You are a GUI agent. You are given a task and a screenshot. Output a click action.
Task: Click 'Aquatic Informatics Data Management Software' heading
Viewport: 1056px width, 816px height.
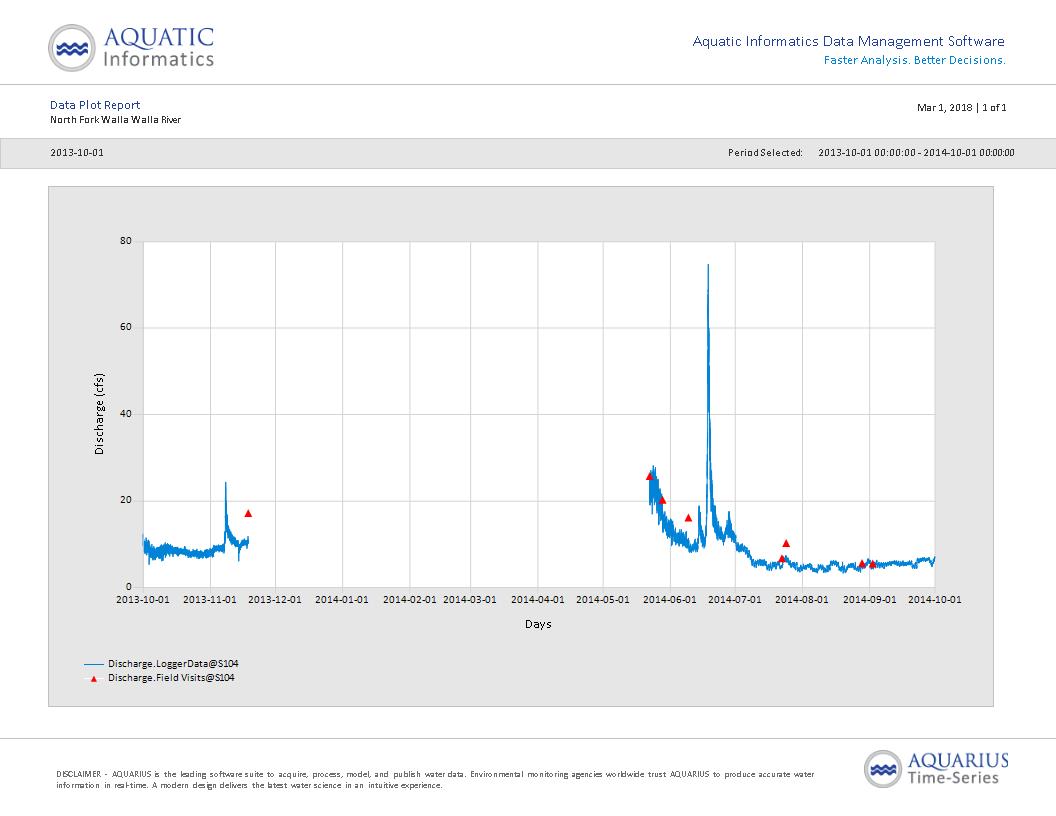(849, 41)
